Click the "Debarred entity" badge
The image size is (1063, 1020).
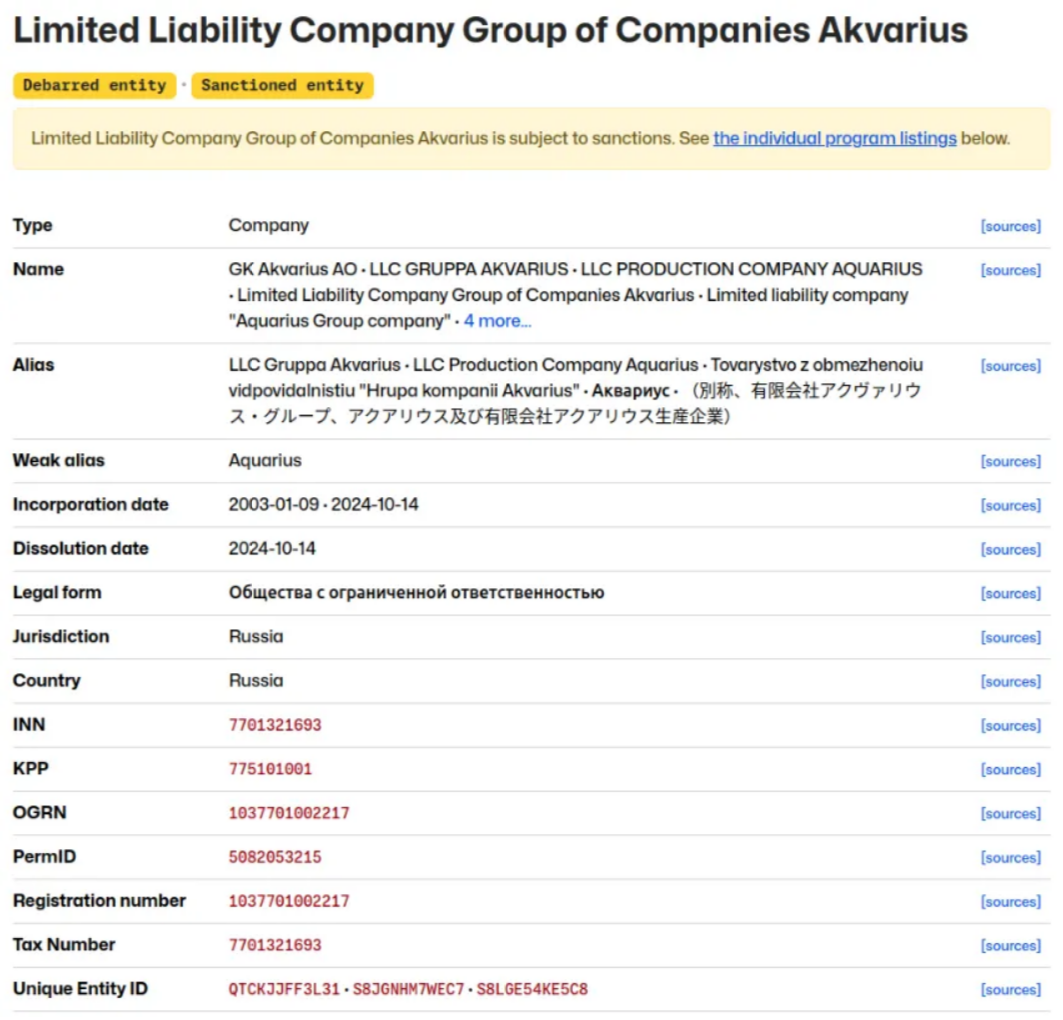[x=95, y=86]
